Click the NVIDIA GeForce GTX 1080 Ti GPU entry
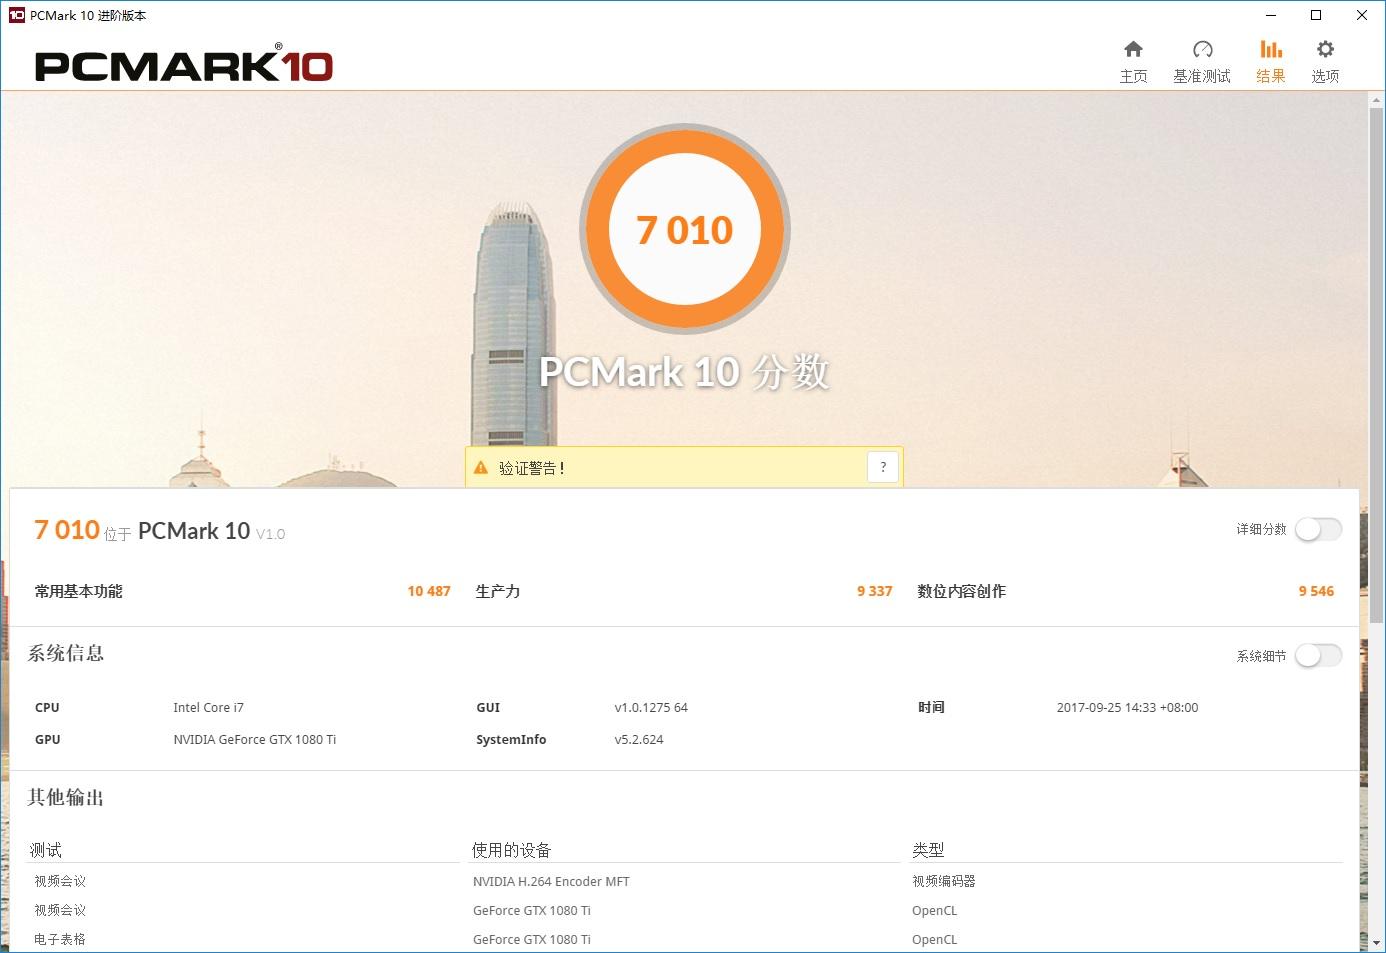Image resolution: width=1386 pixels, height=953 pixels. (254, 739)
